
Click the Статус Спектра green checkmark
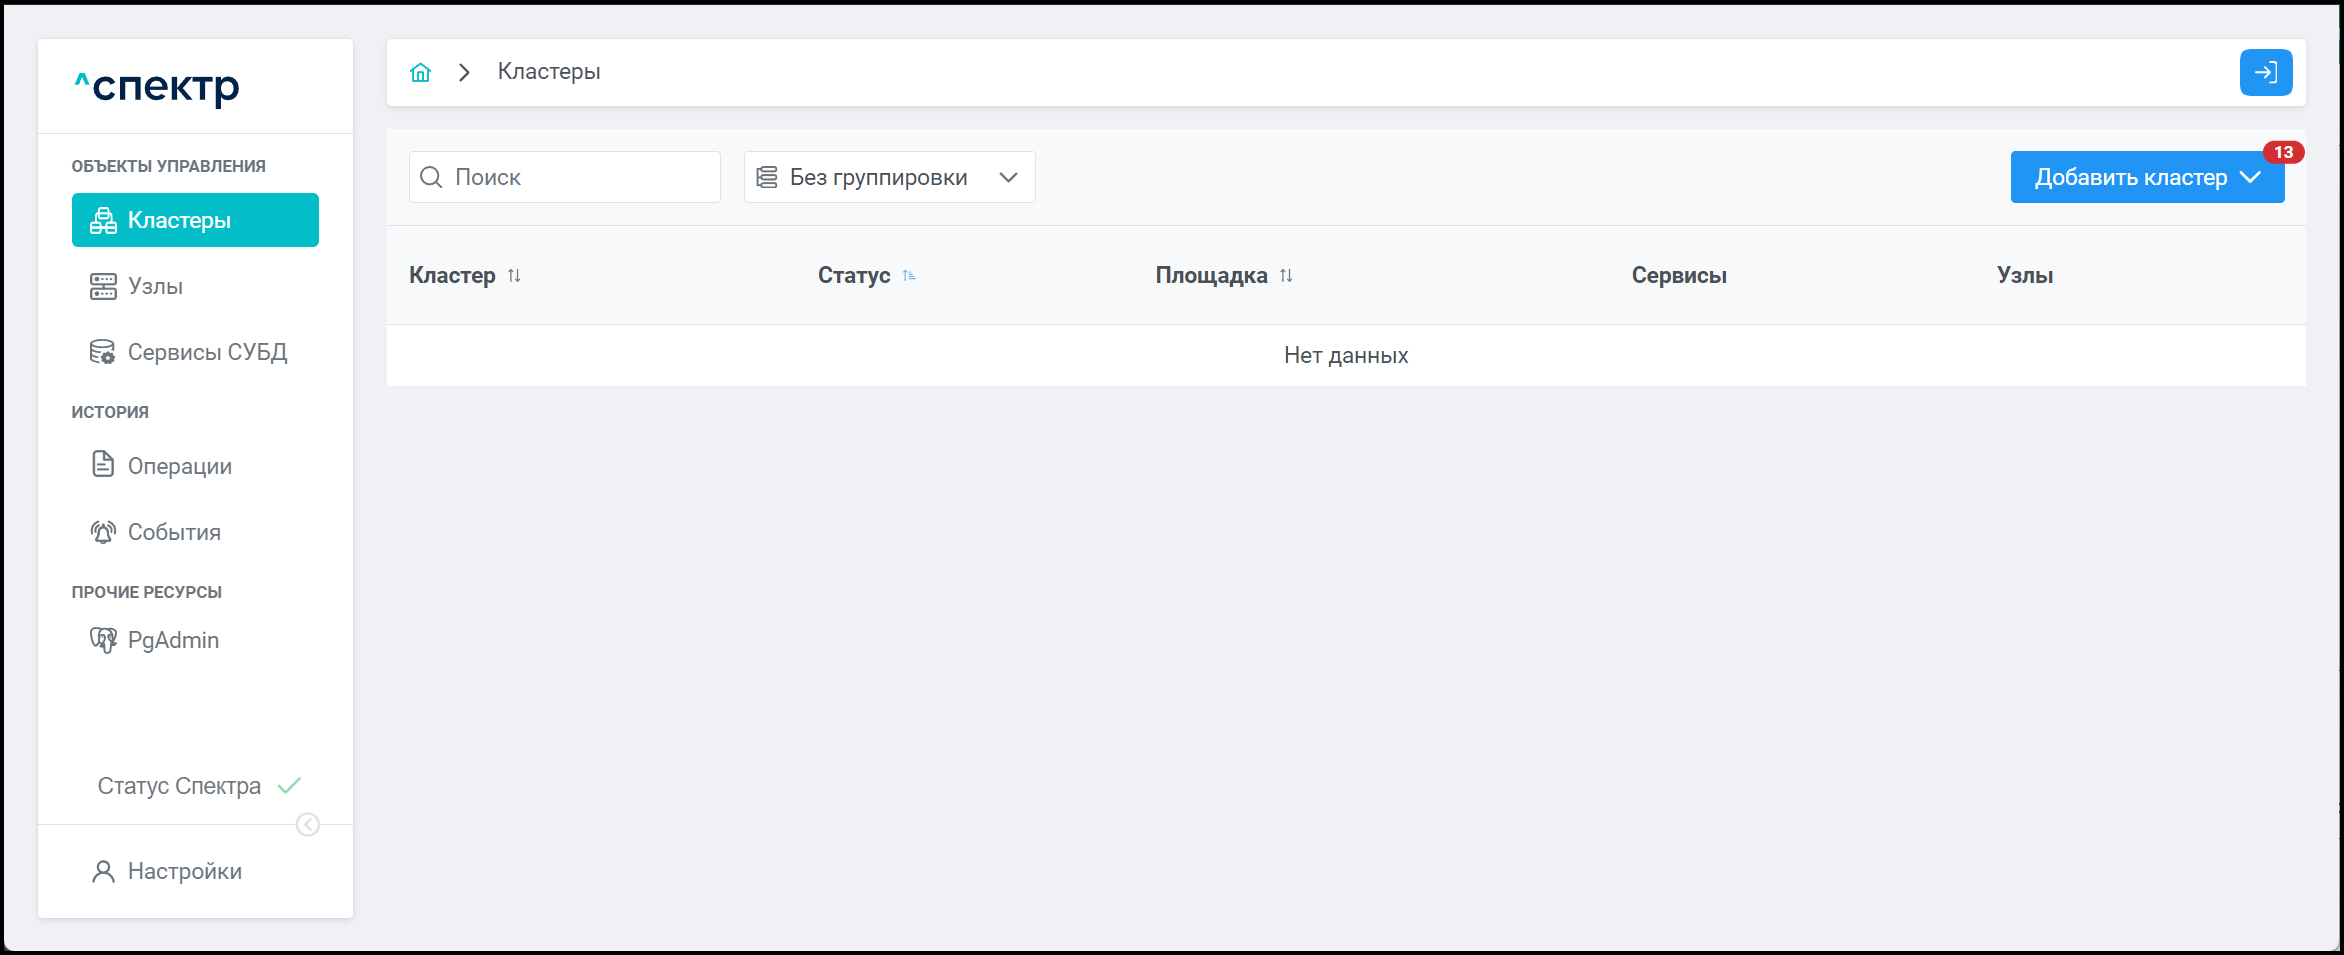(x=290, y=786)
